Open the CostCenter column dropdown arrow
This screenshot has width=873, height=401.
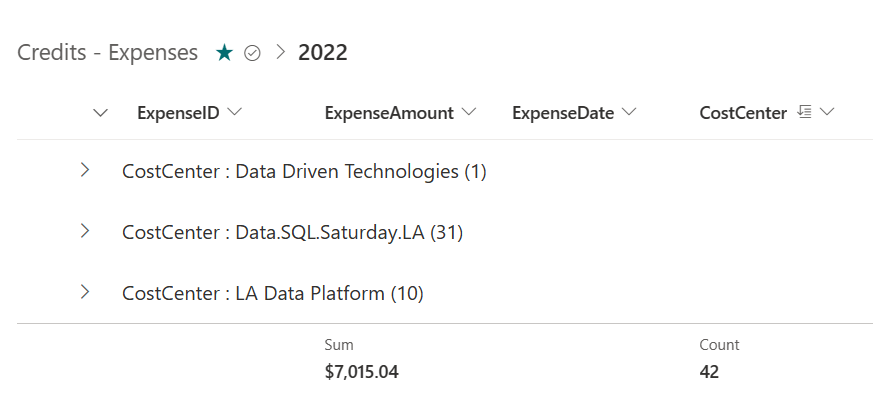(827, 113)
